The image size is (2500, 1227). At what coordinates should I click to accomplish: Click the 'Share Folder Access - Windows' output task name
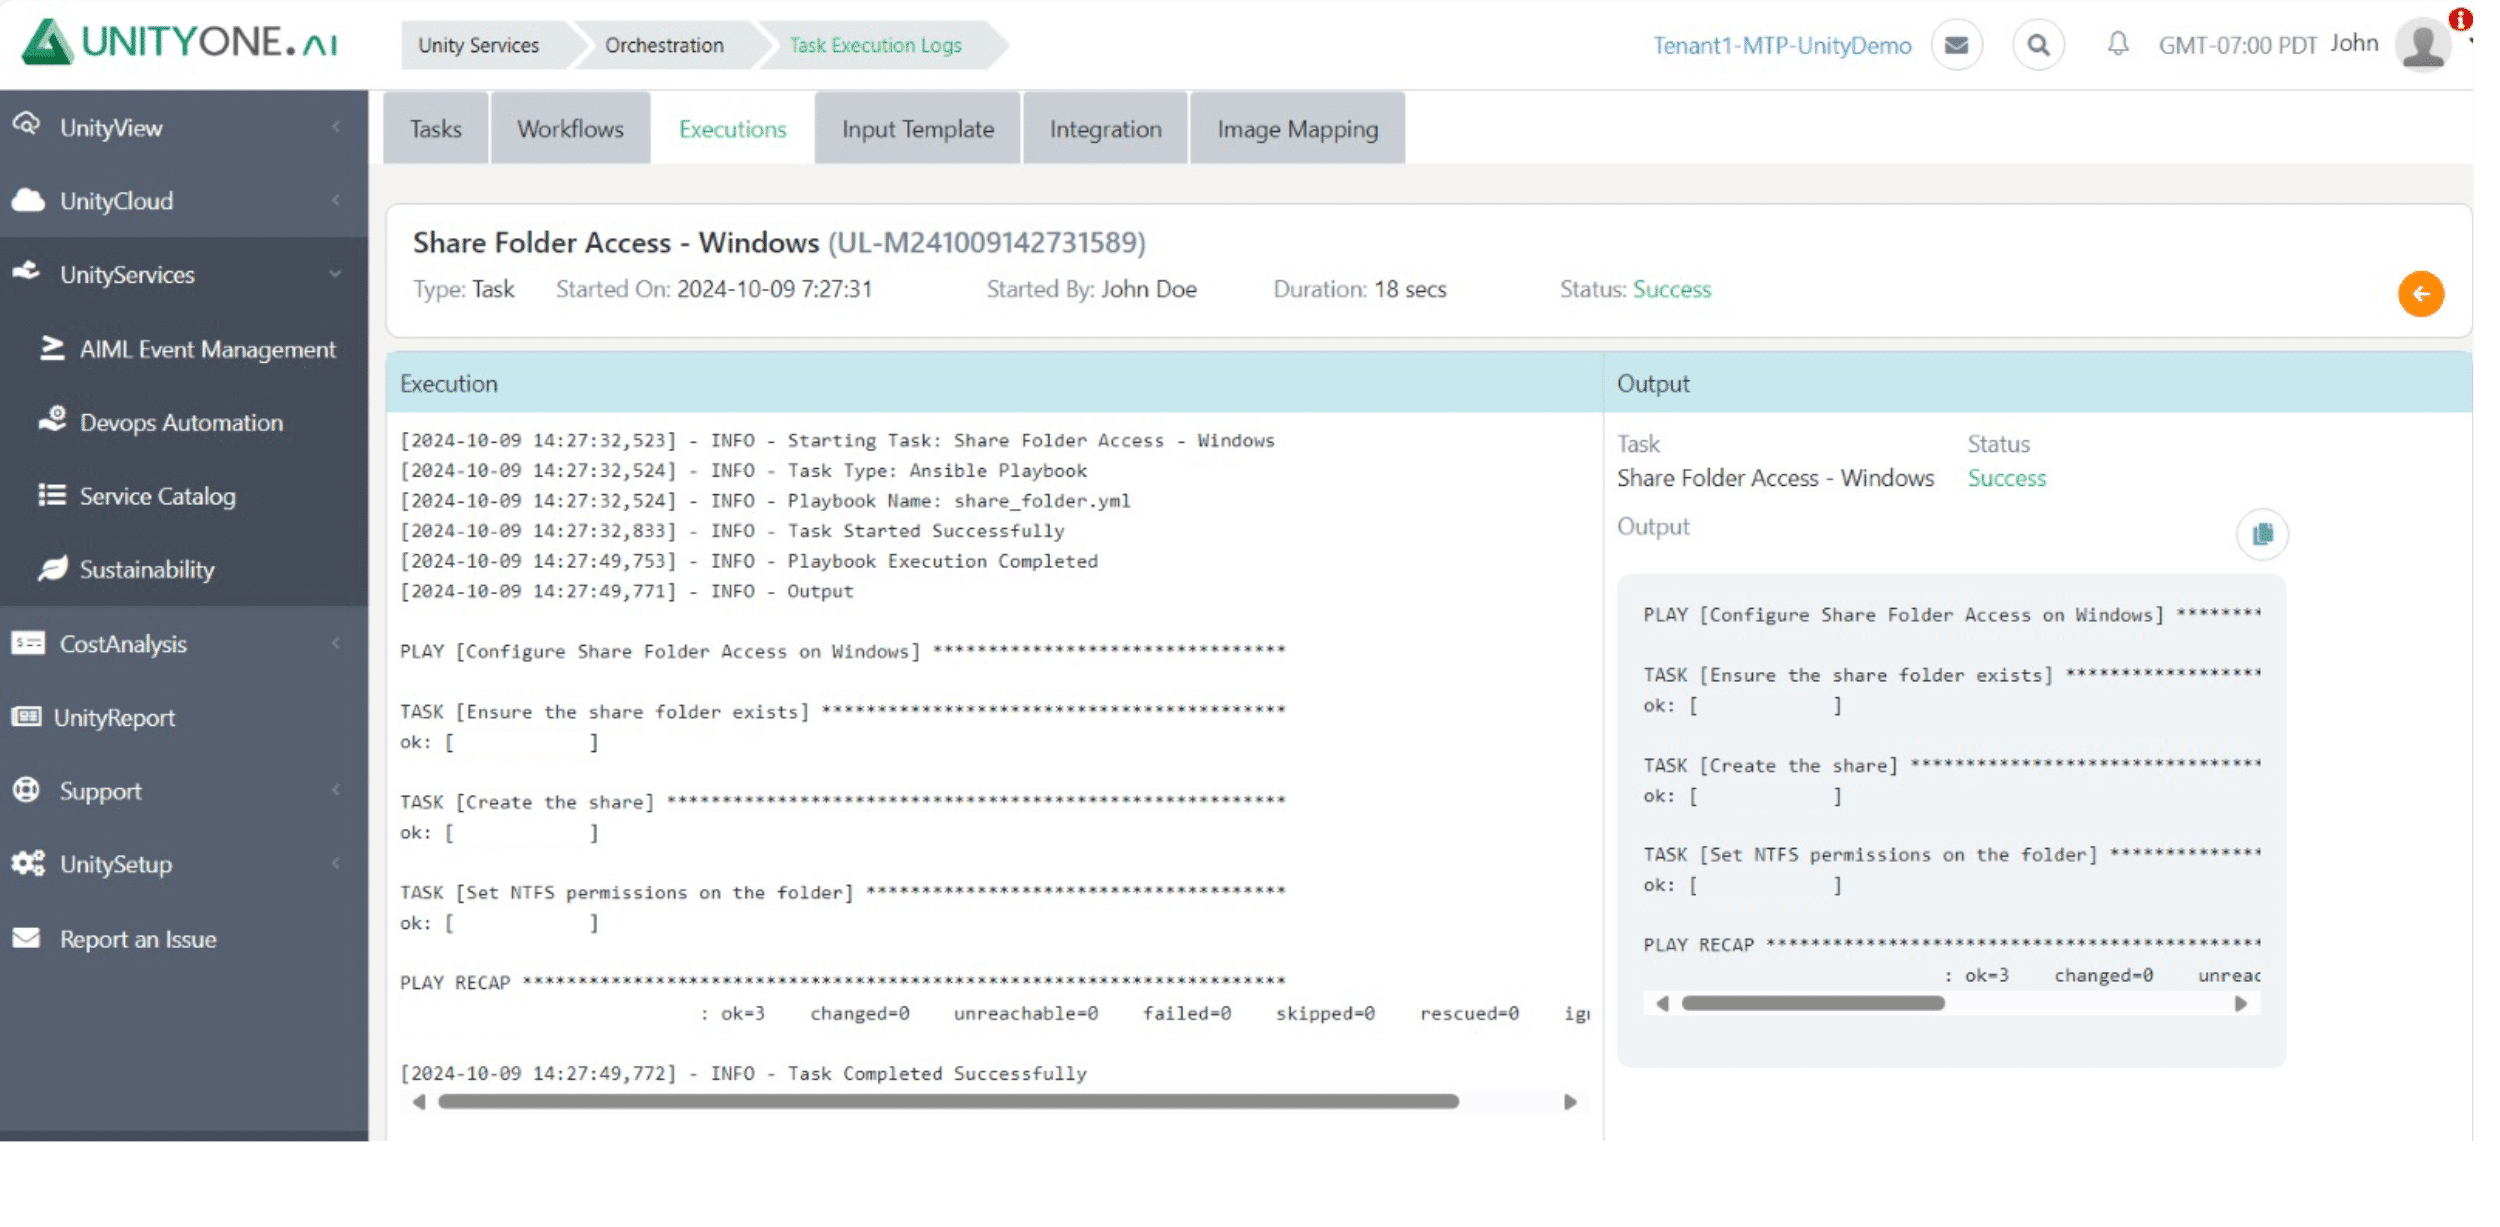click(x=1775, y=478)
